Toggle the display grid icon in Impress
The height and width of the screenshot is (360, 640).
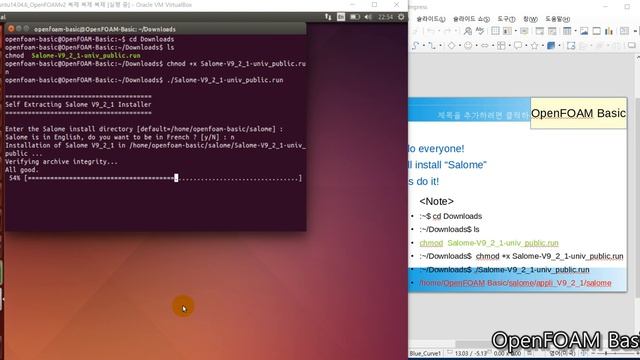pyautogui.click(x=495, y=31)
